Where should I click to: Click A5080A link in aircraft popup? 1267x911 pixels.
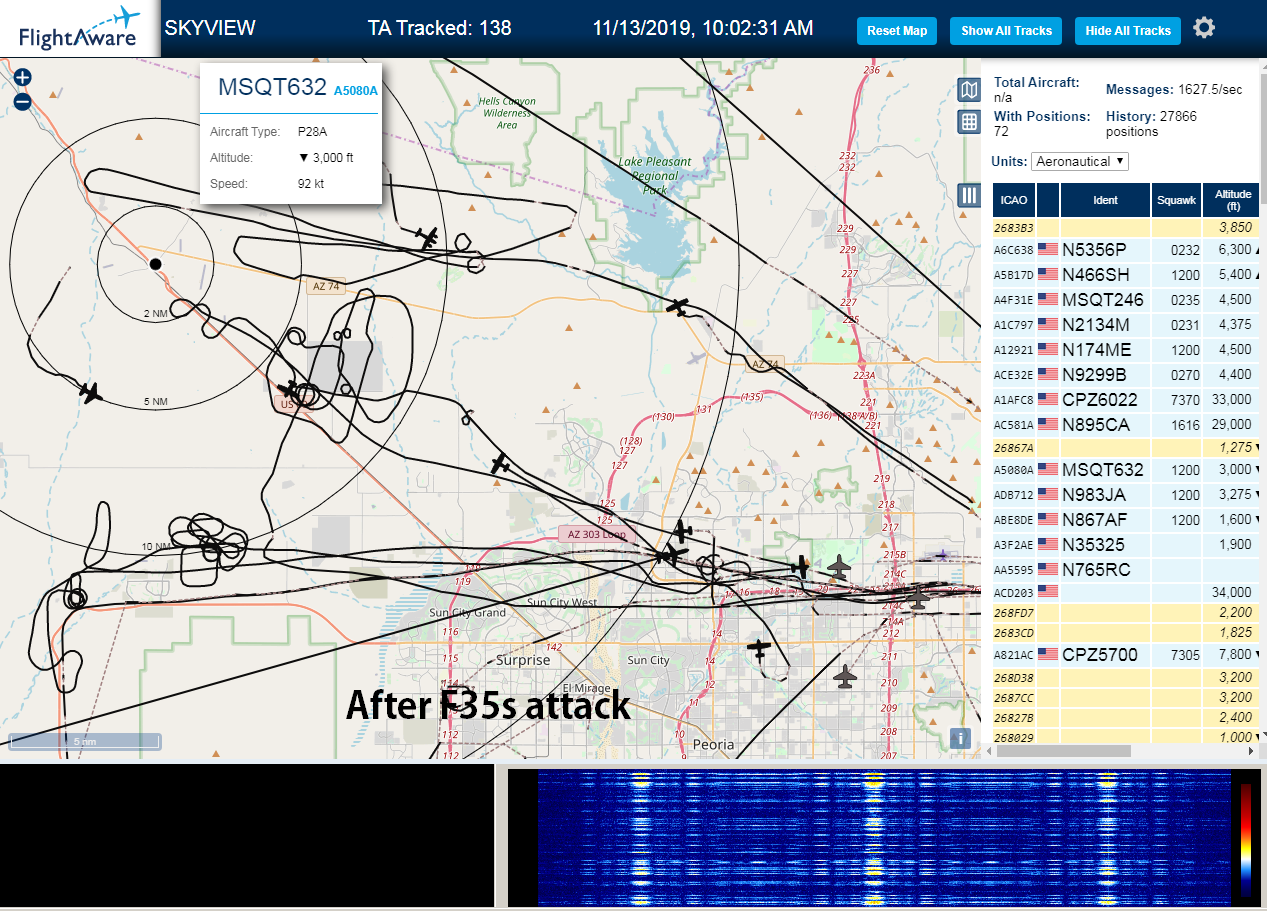point(356,90)
